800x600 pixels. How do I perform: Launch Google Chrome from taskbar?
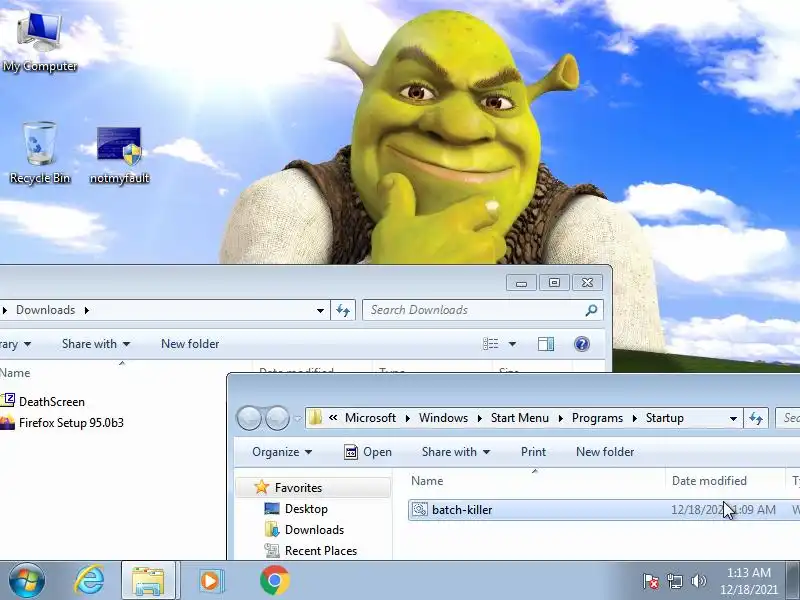point(274,581)
